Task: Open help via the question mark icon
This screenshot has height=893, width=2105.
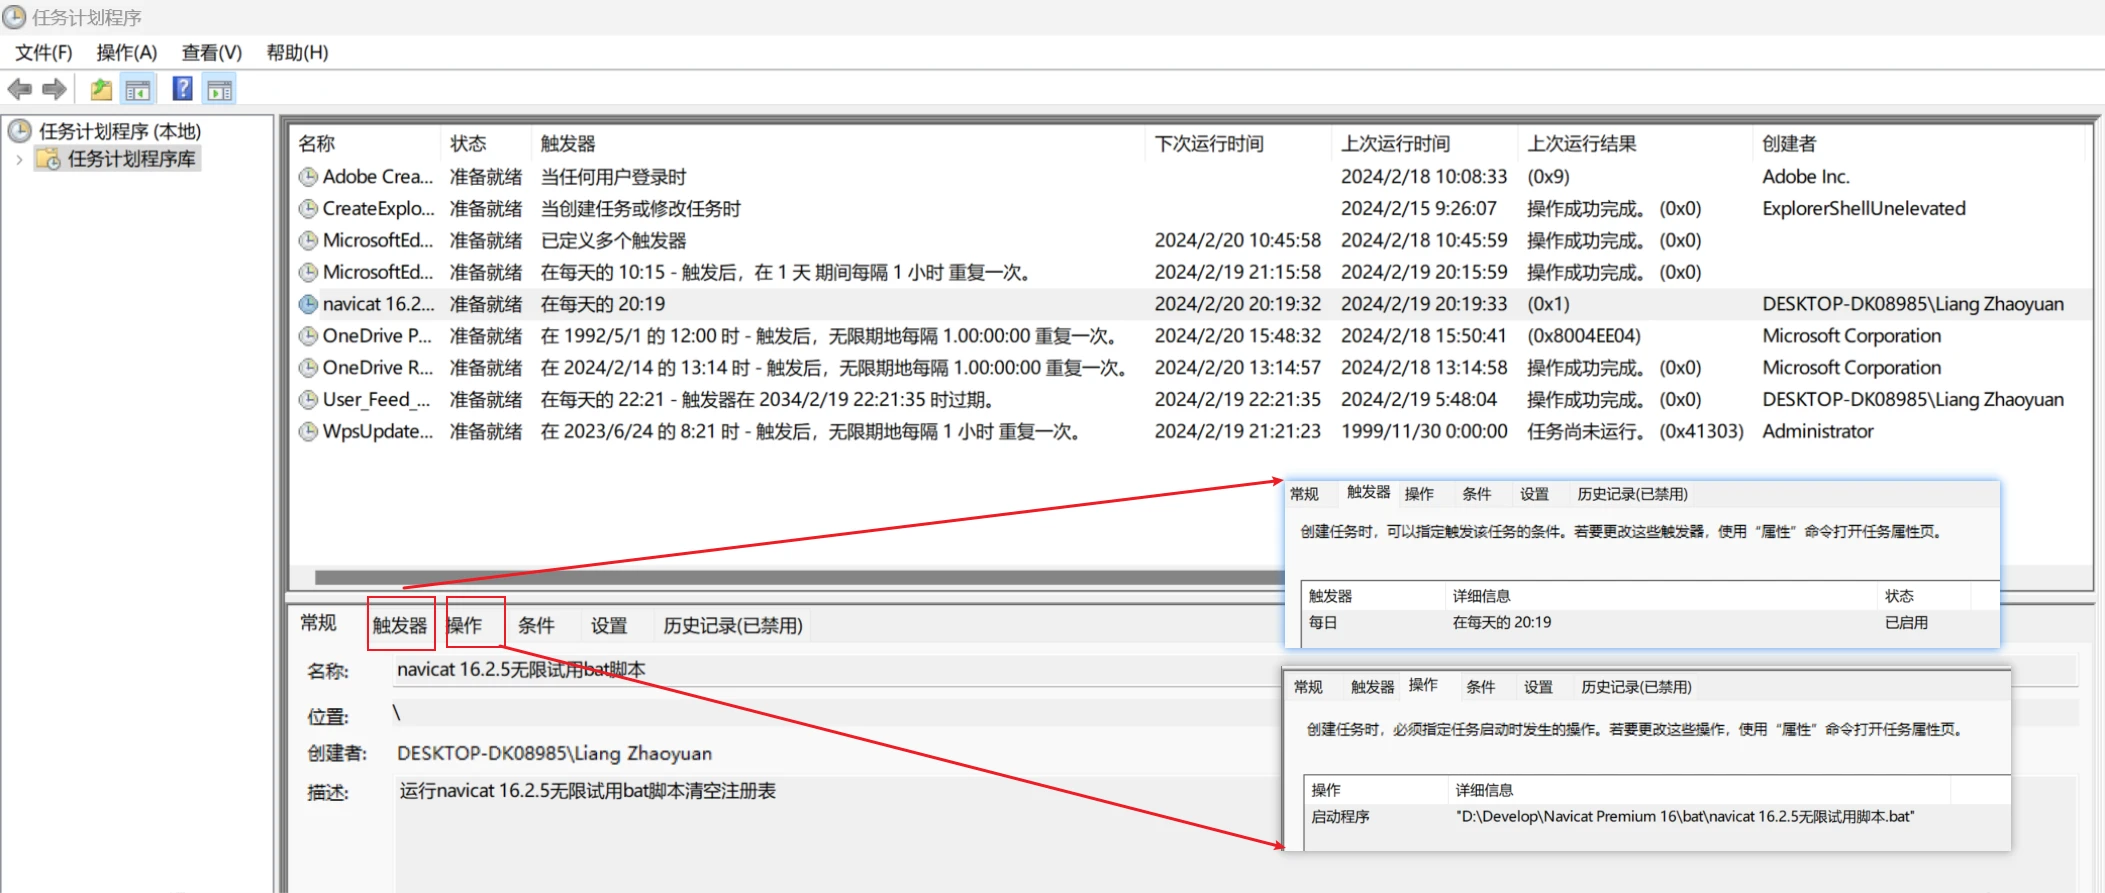Action: point(182,89)
